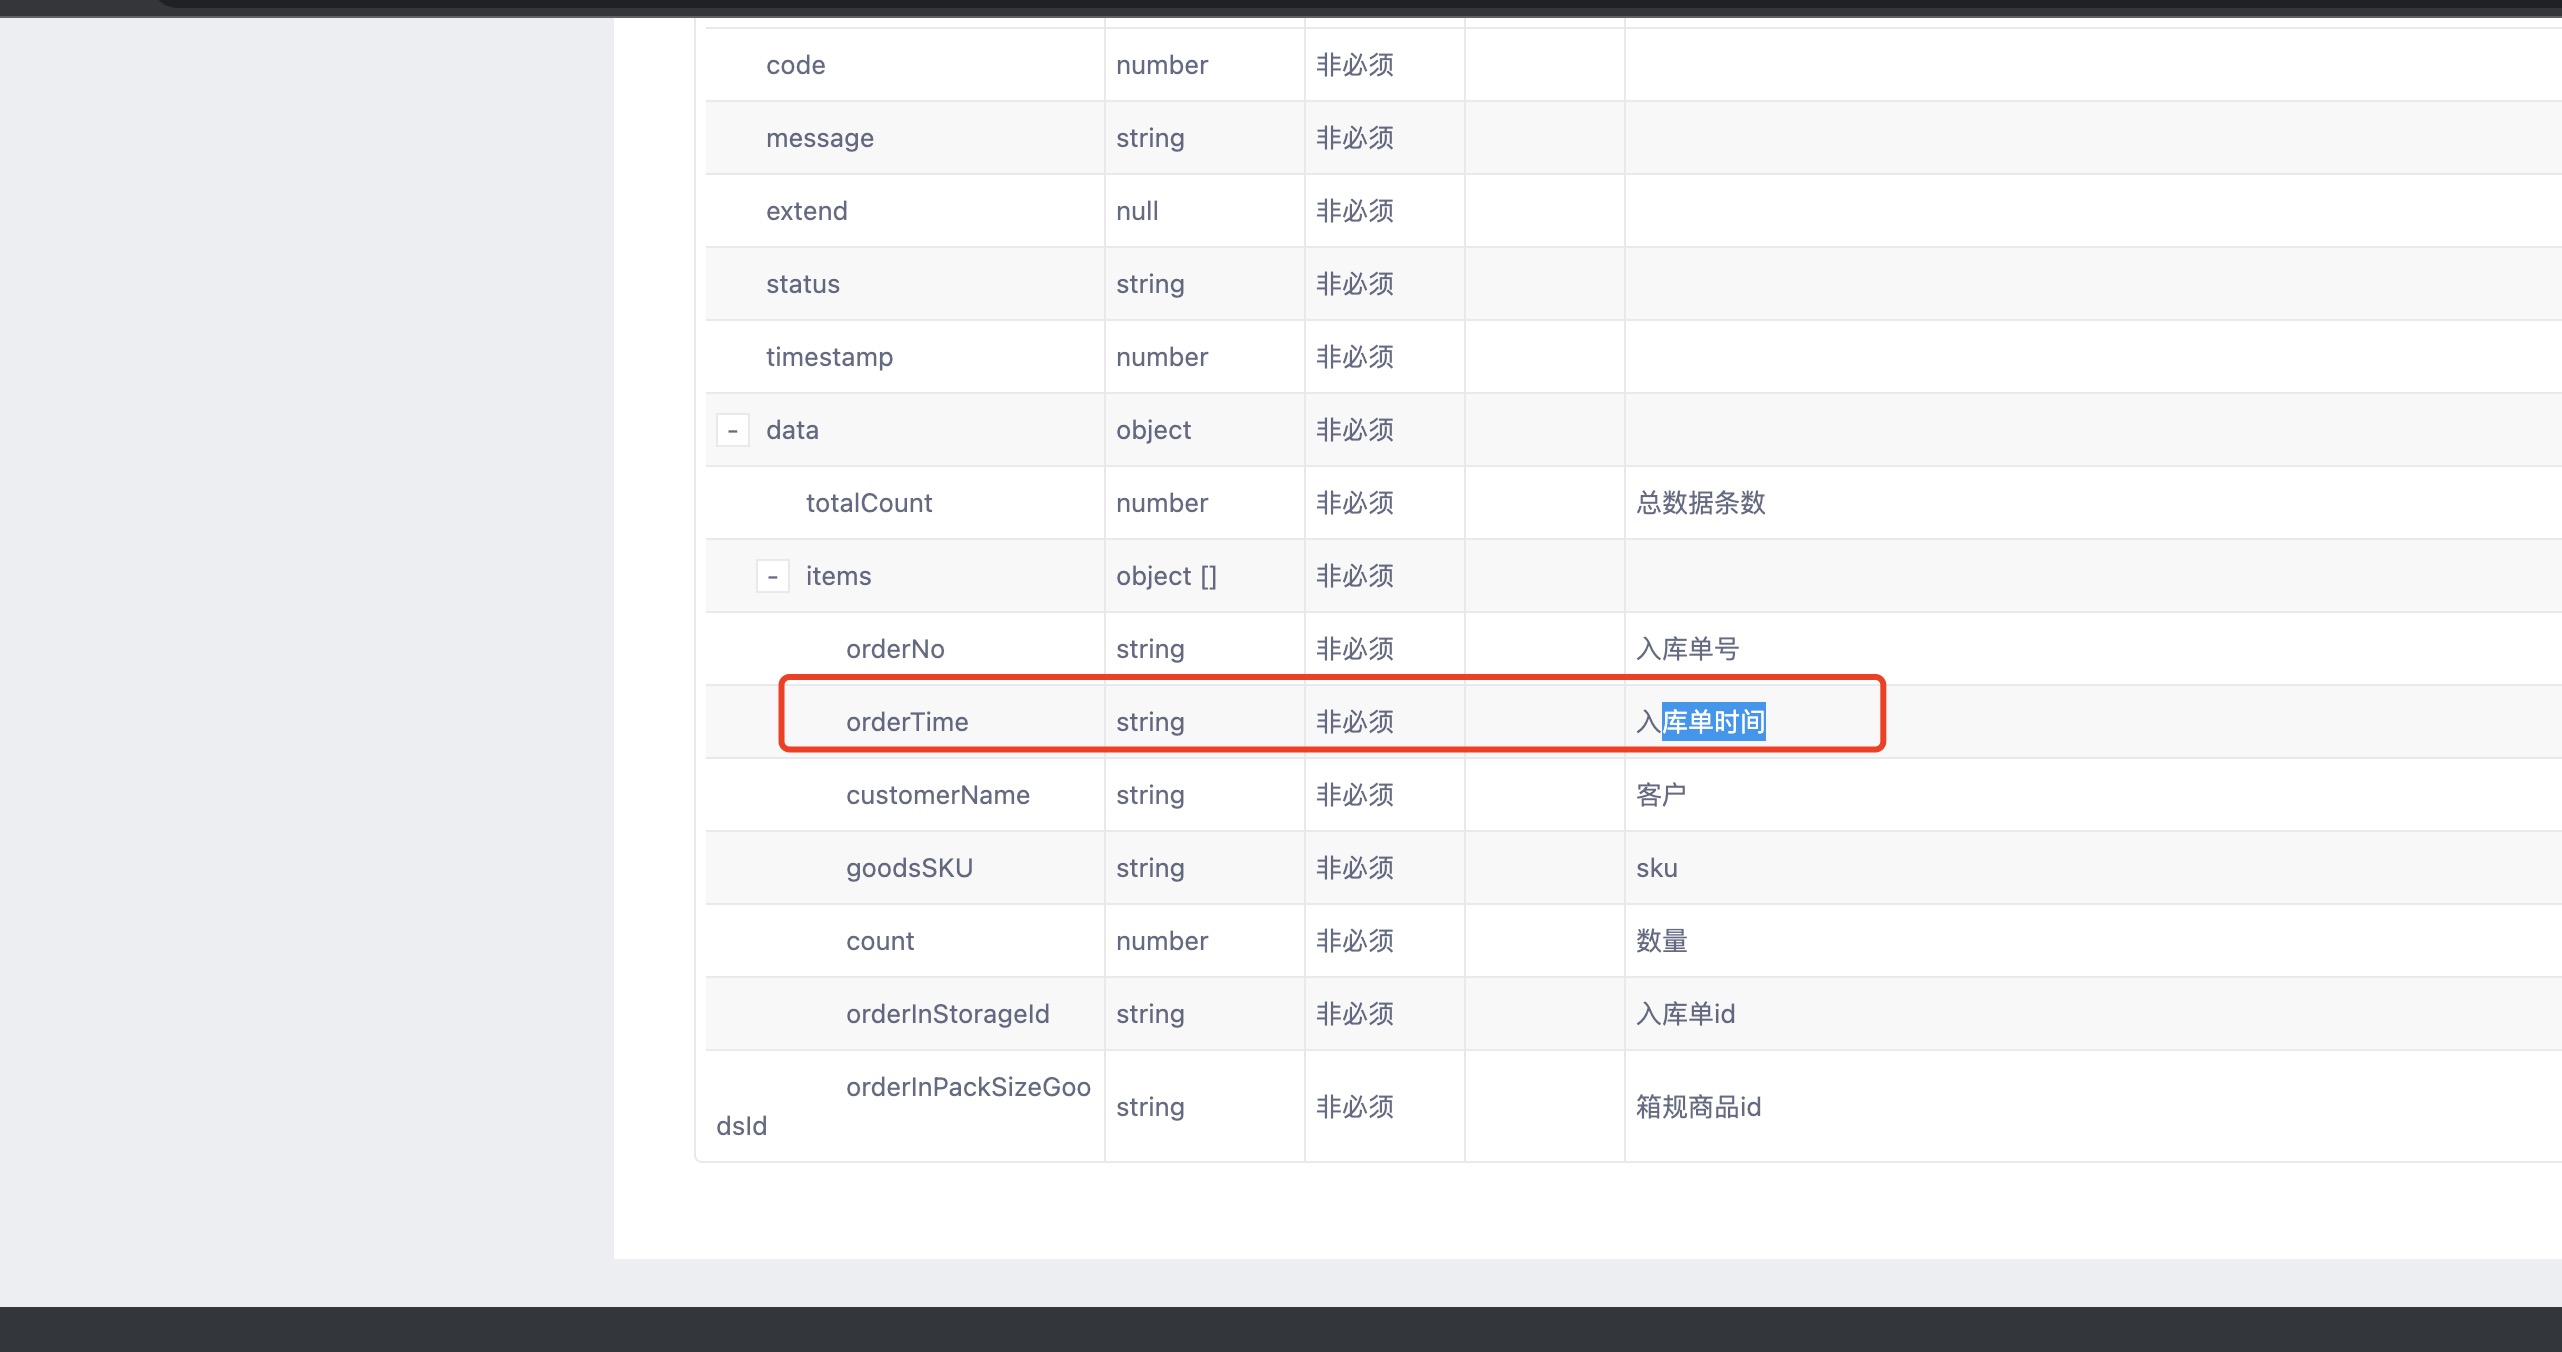
Task: Click the count field name
Action: coord(879,941)
